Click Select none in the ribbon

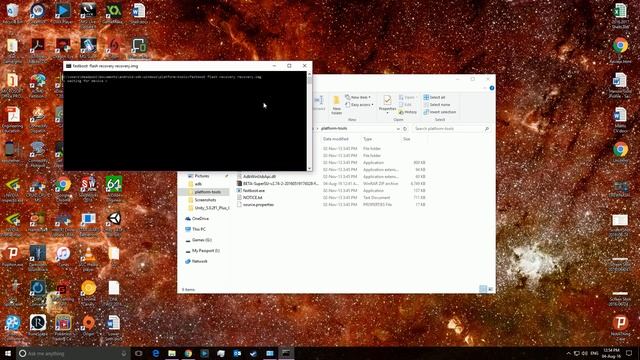[437, 104]
